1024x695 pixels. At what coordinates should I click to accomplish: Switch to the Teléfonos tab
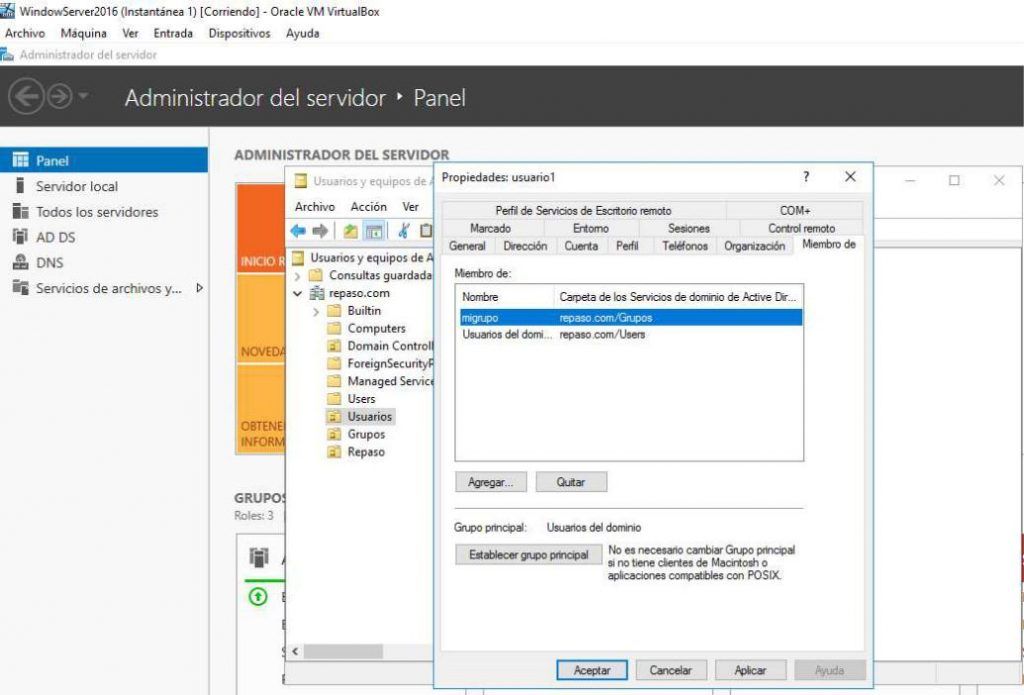click(x=684, y=246)
